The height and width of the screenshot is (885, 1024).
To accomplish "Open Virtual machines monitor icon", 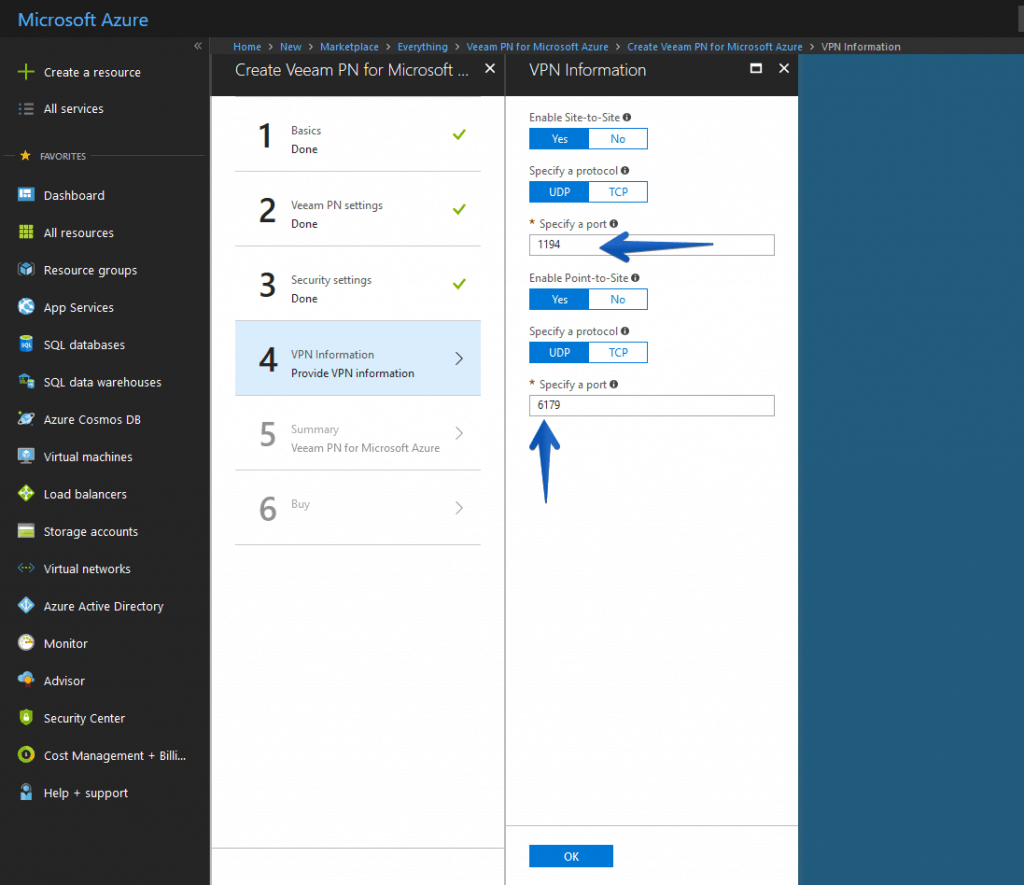I will pos(26,456).
